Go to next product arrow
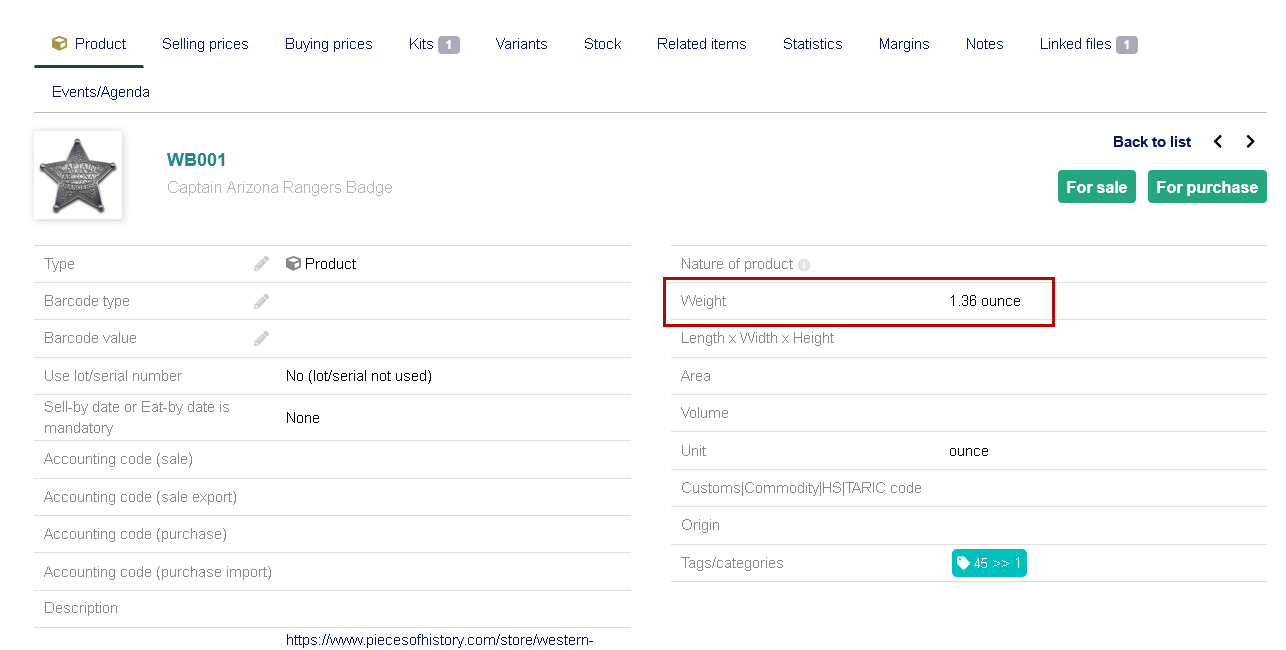This screenshot has height=650, width=1286. pyautogui.click(x=1250, y=142)
